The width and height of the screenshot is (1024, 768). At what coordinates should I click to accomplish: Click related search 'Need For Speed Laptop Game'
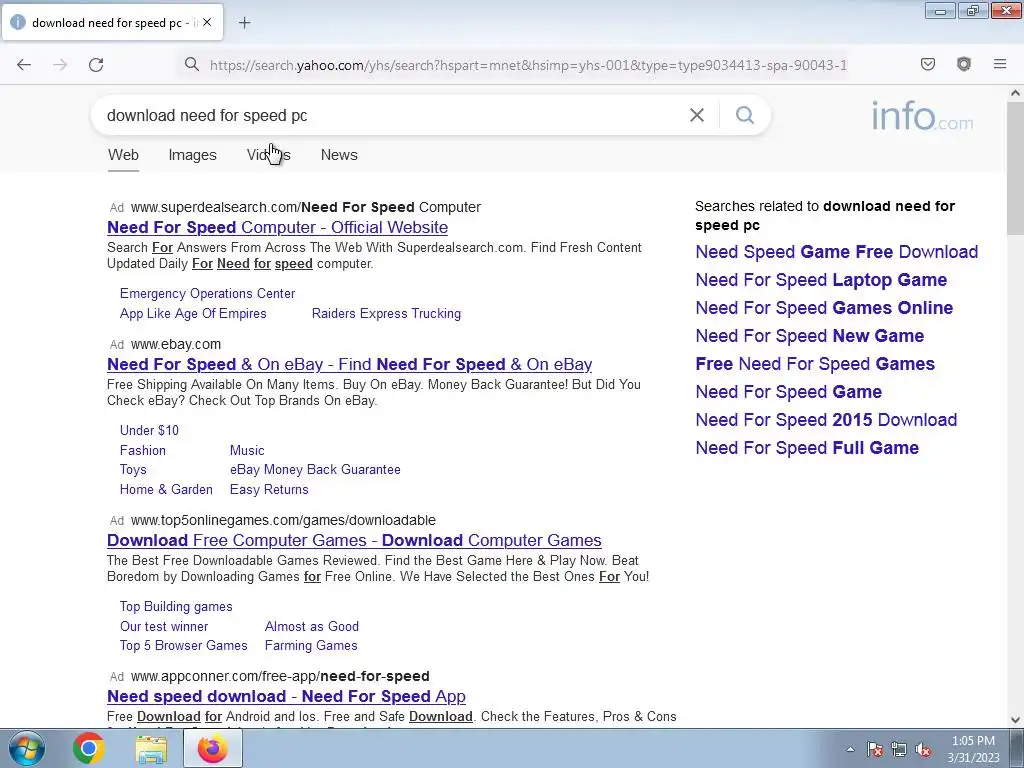click(821, 280)
